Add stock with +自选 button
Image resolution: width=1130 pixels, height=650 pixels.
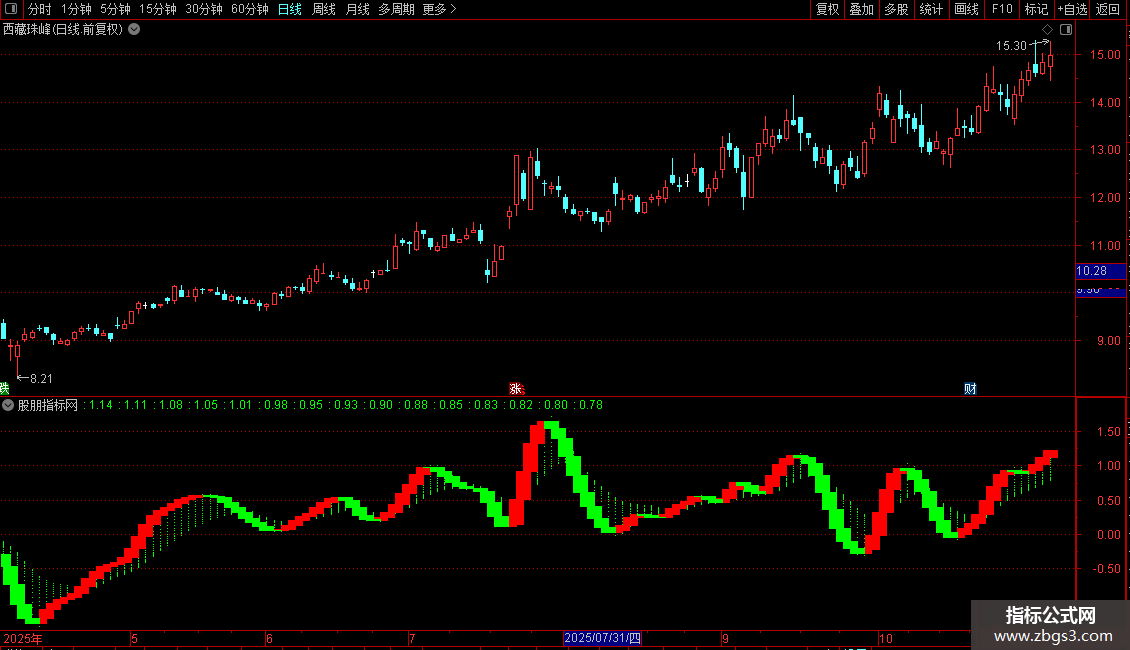pos(1072,9)
